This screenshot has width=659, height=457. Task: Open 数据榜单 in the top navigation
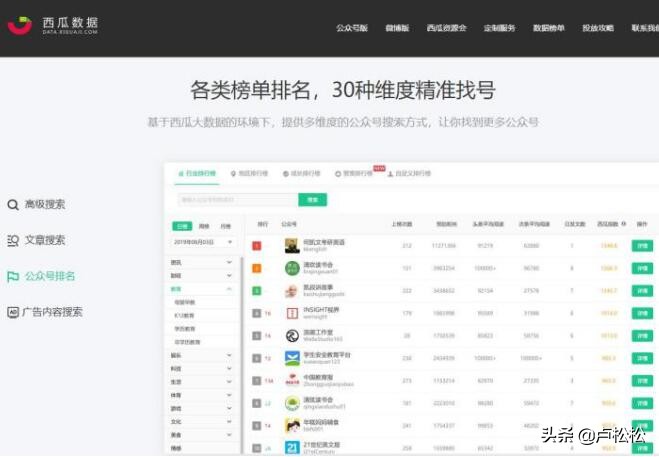(549, 28)
